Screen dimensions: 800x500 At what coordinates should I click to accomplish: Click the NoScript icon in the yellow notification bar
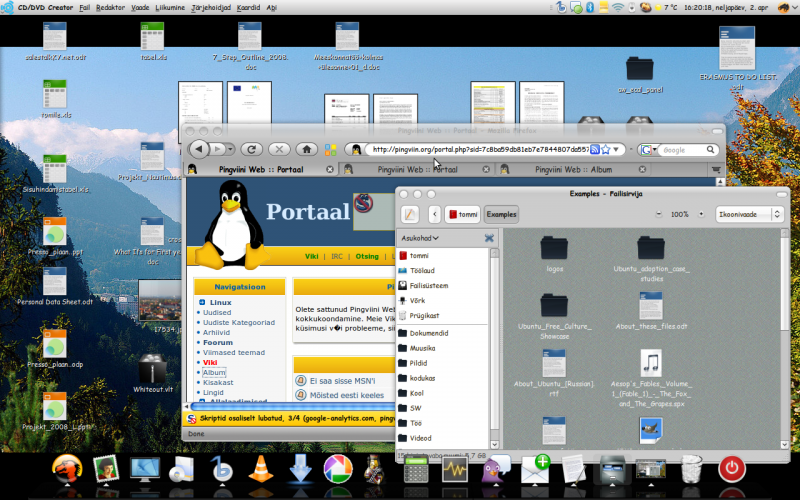pyautogui.click(x=191, y=419)
